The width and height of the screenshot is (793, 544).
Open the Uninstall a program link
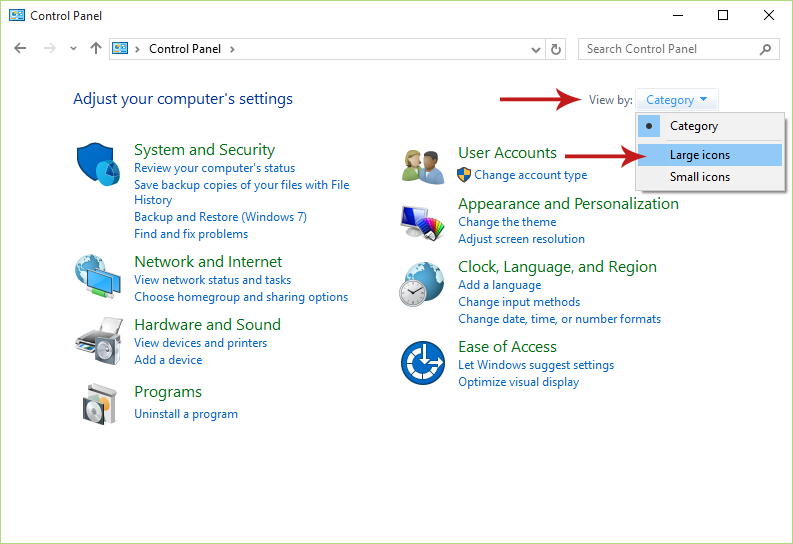(186, 414)
